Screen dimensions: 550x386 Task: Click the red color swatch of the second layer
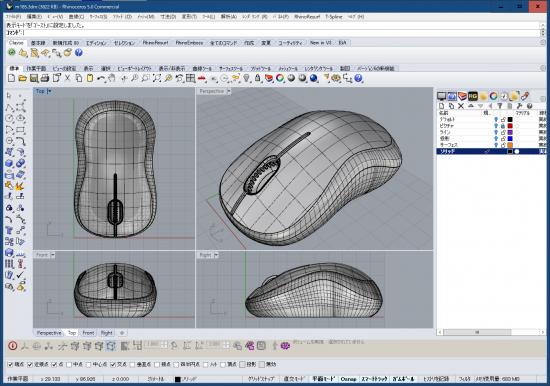[510, 126]
